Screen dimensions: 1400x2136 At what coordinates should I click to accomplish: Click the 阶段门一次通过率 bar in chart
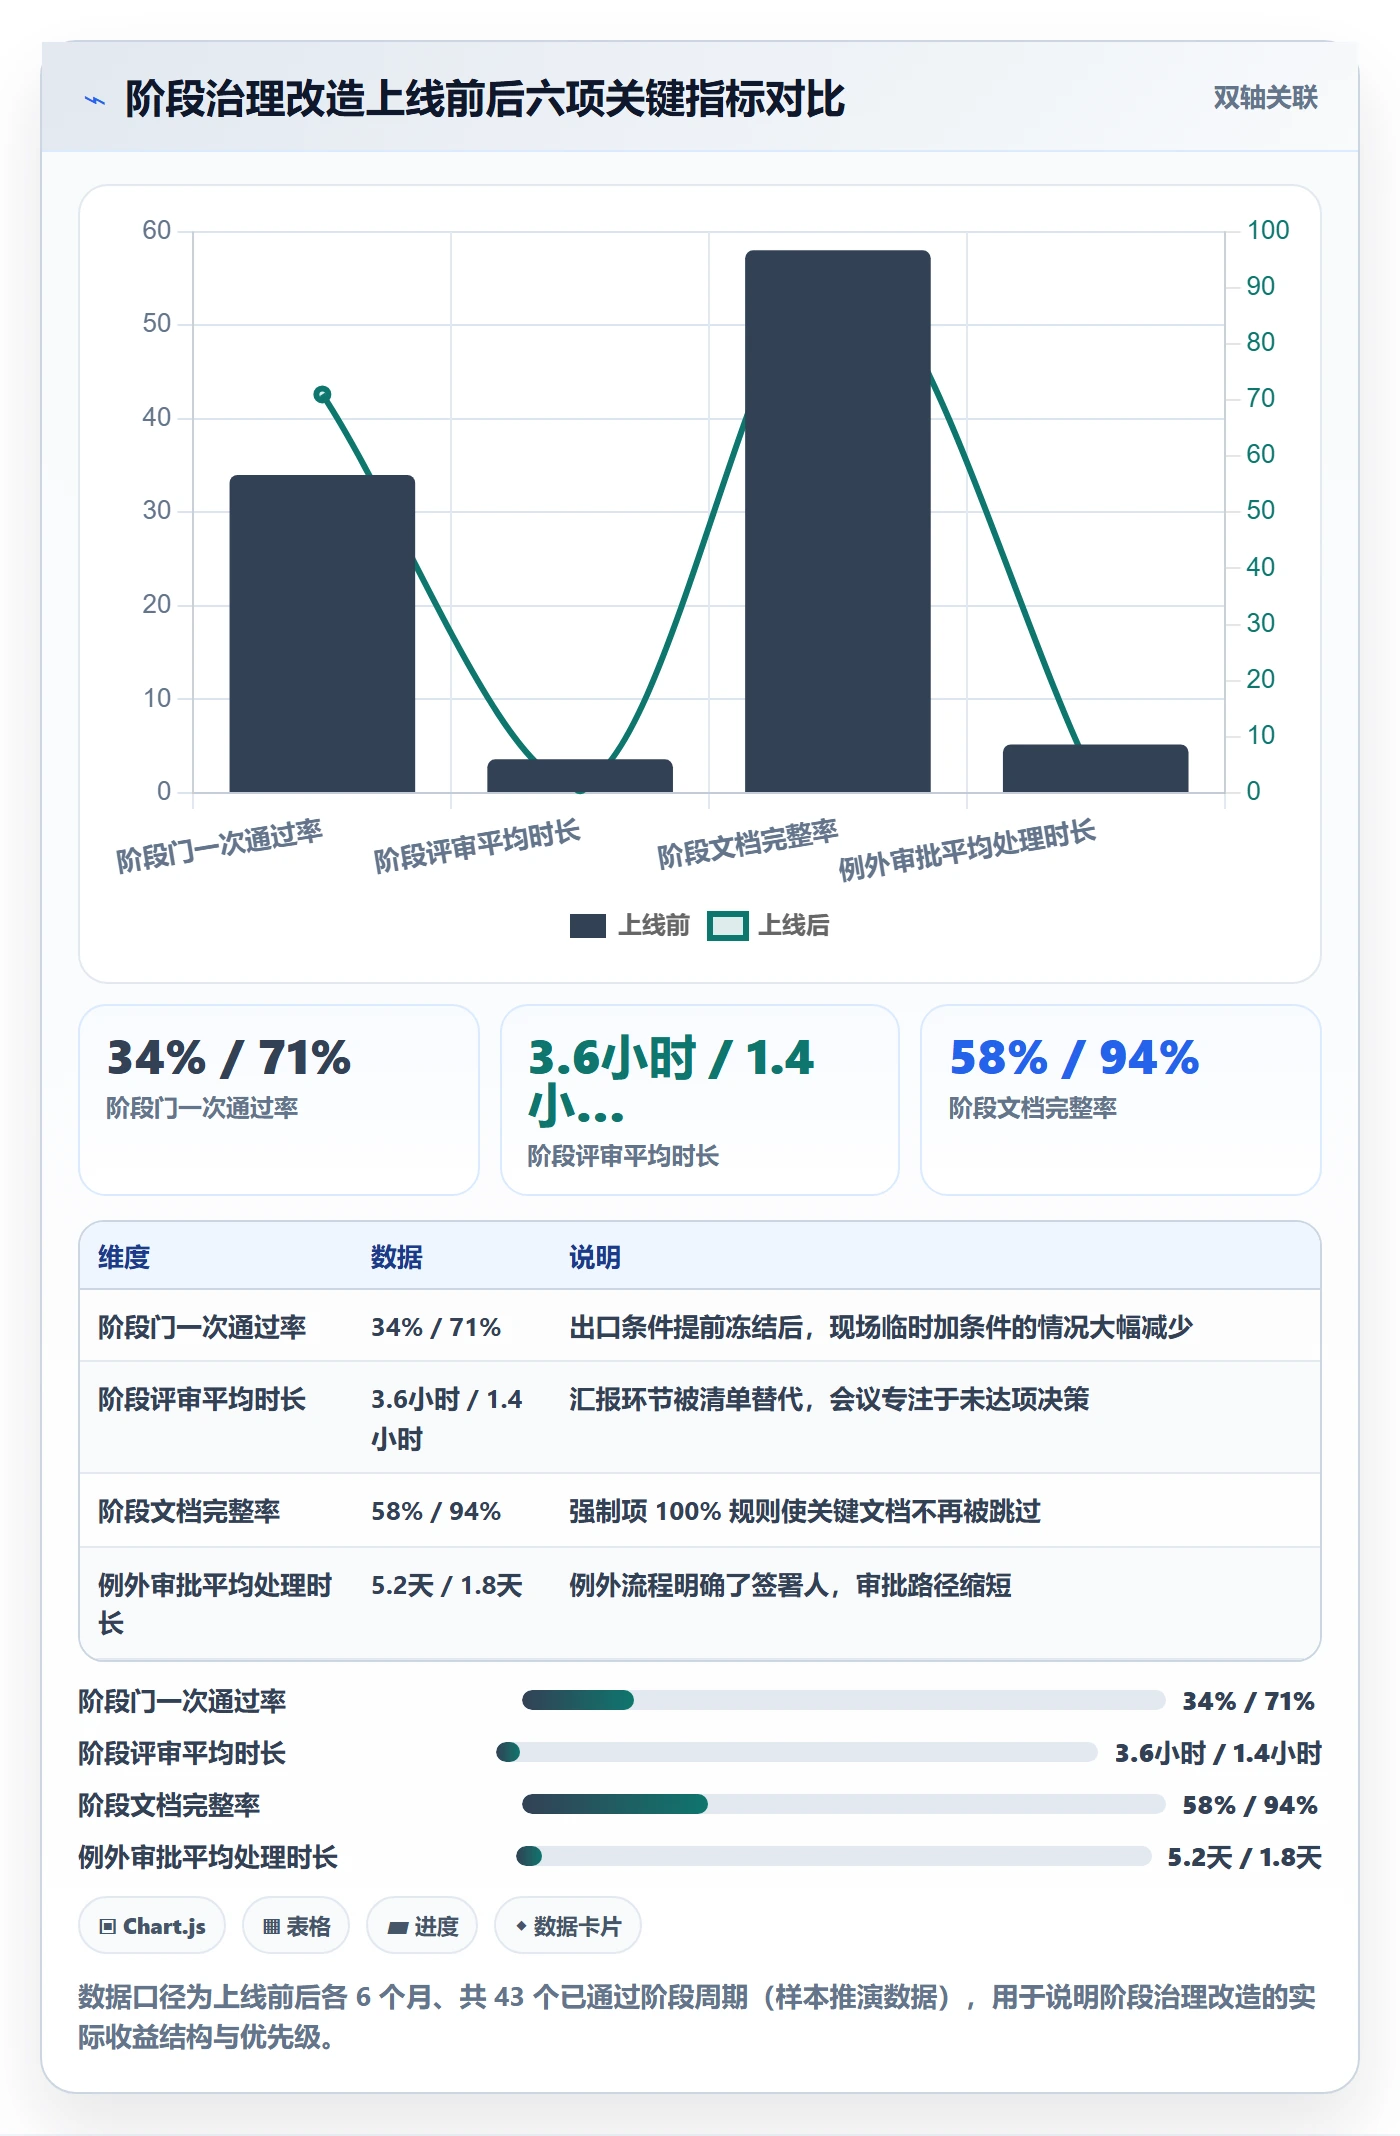pos(322,634)
